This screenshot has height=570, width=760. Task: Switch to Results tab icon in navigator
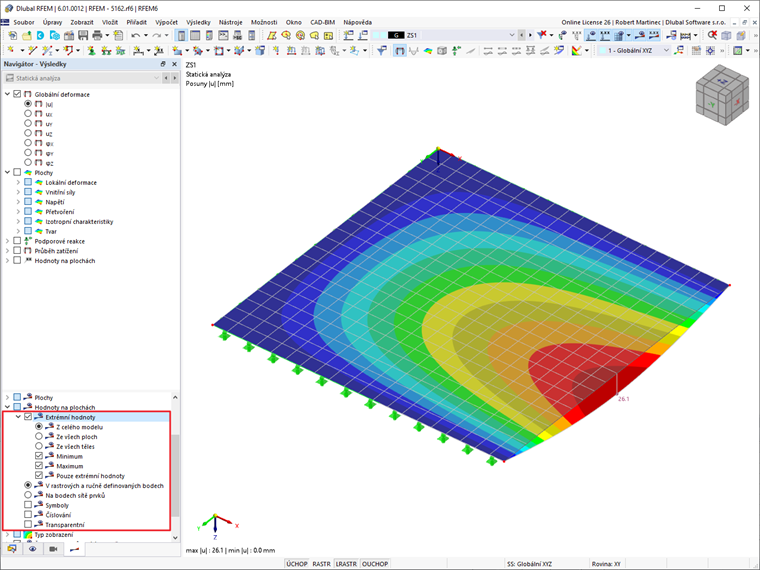[x=74, y=549]
